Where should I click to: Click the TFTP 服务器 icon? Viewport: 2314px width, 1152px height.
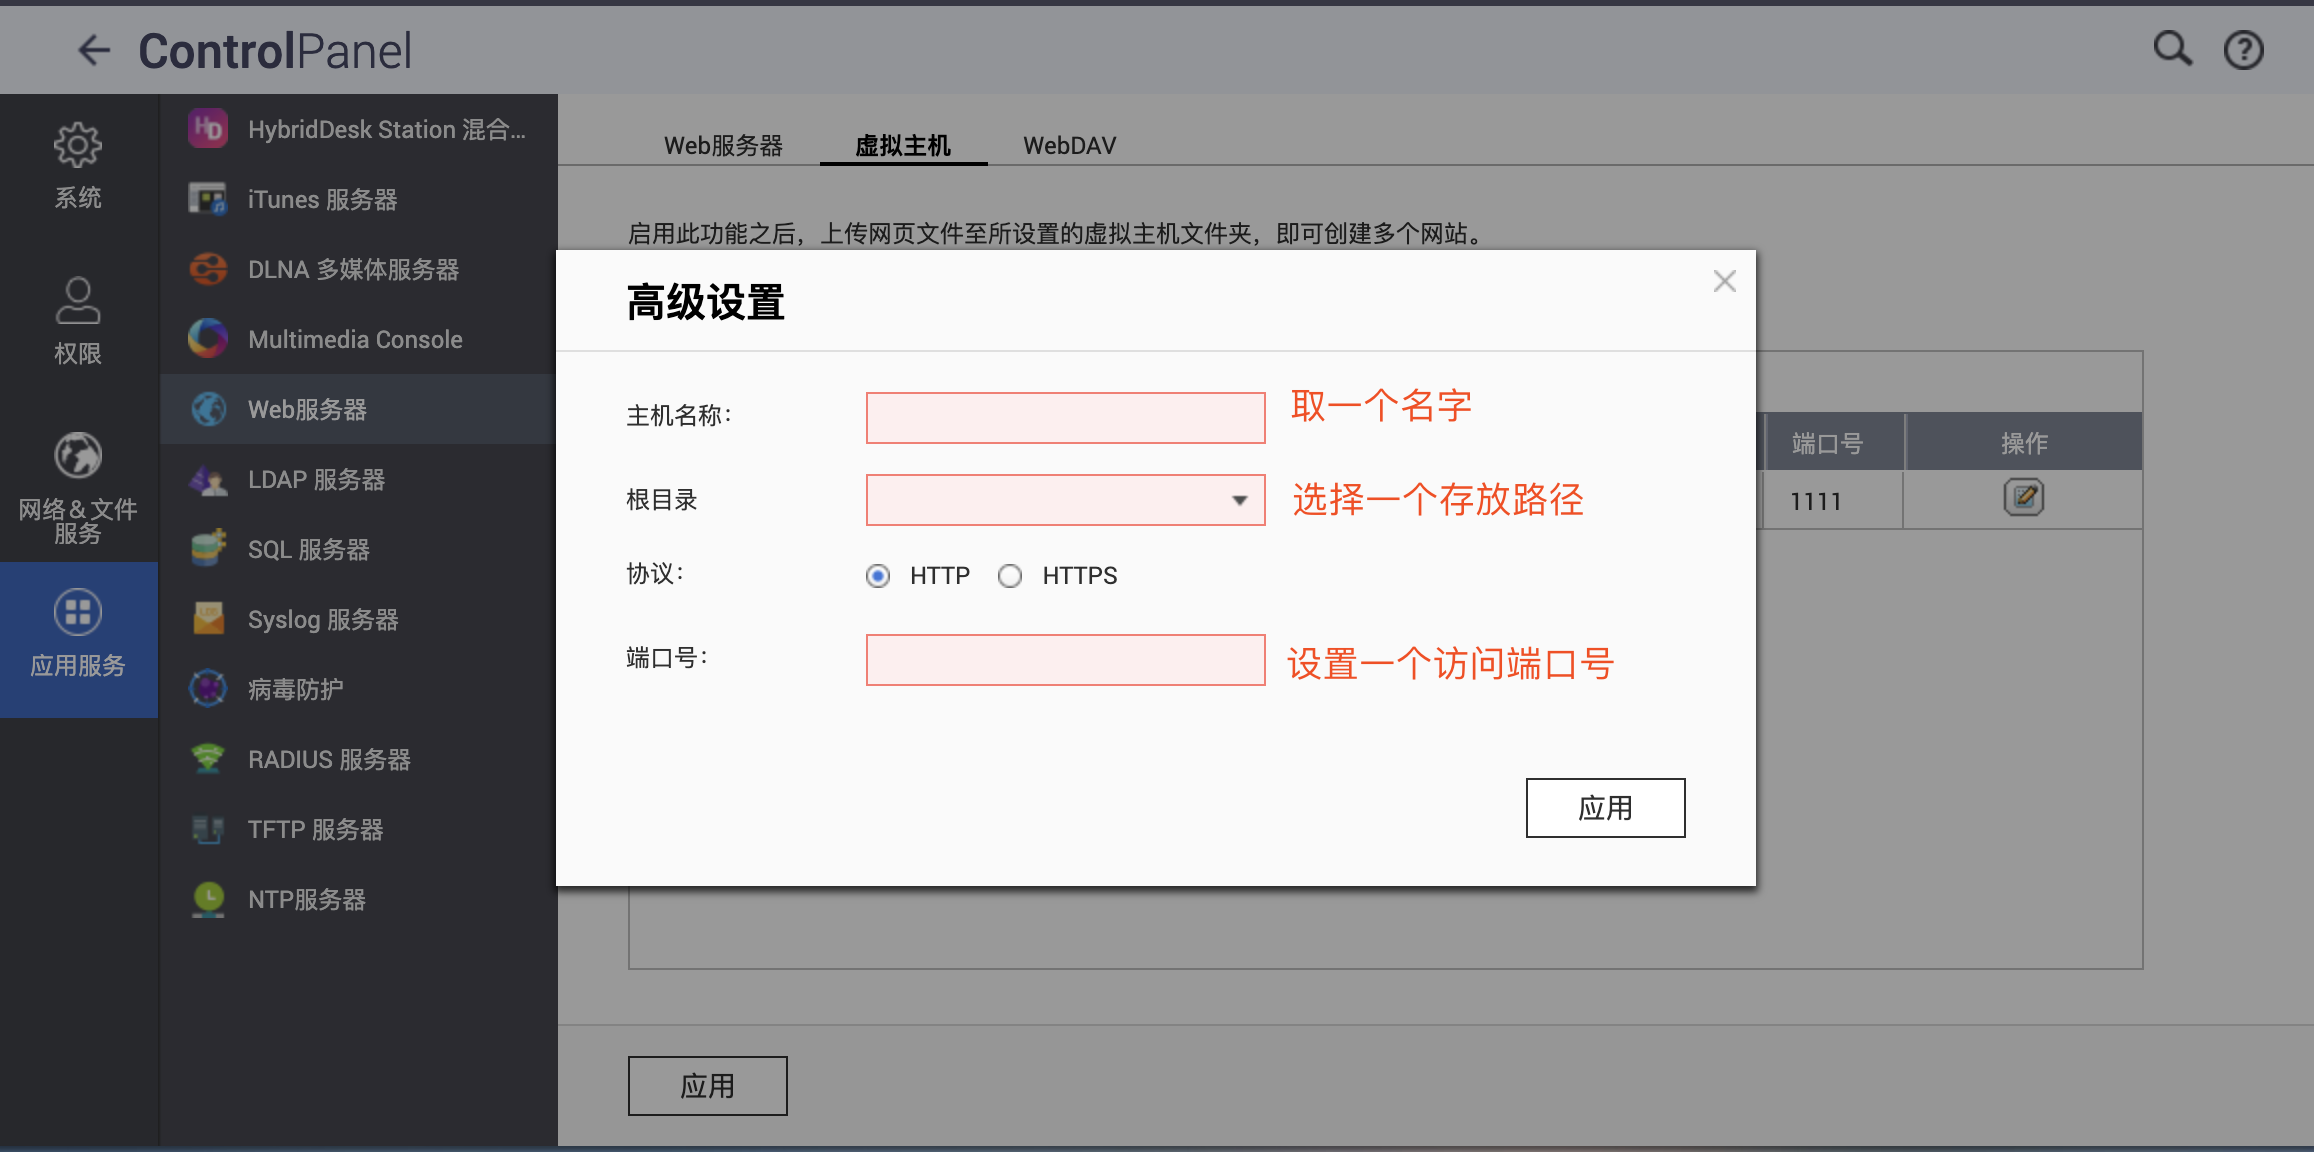(208, 829)
